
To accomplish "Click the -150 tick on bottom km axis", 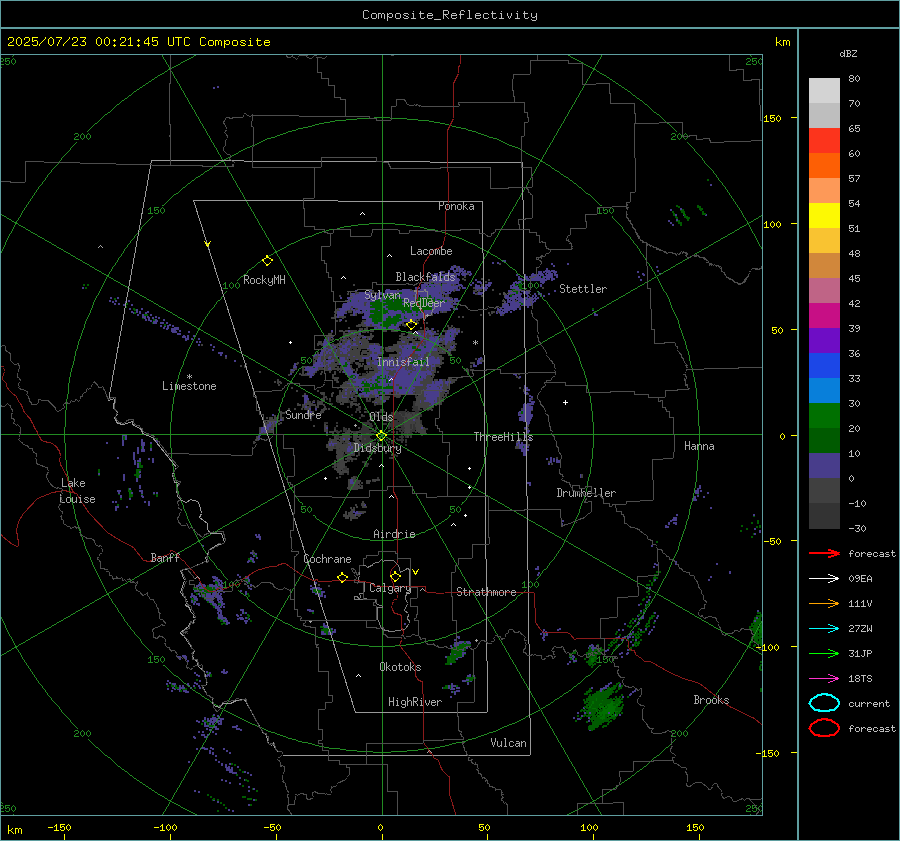I will pos(59,827).
